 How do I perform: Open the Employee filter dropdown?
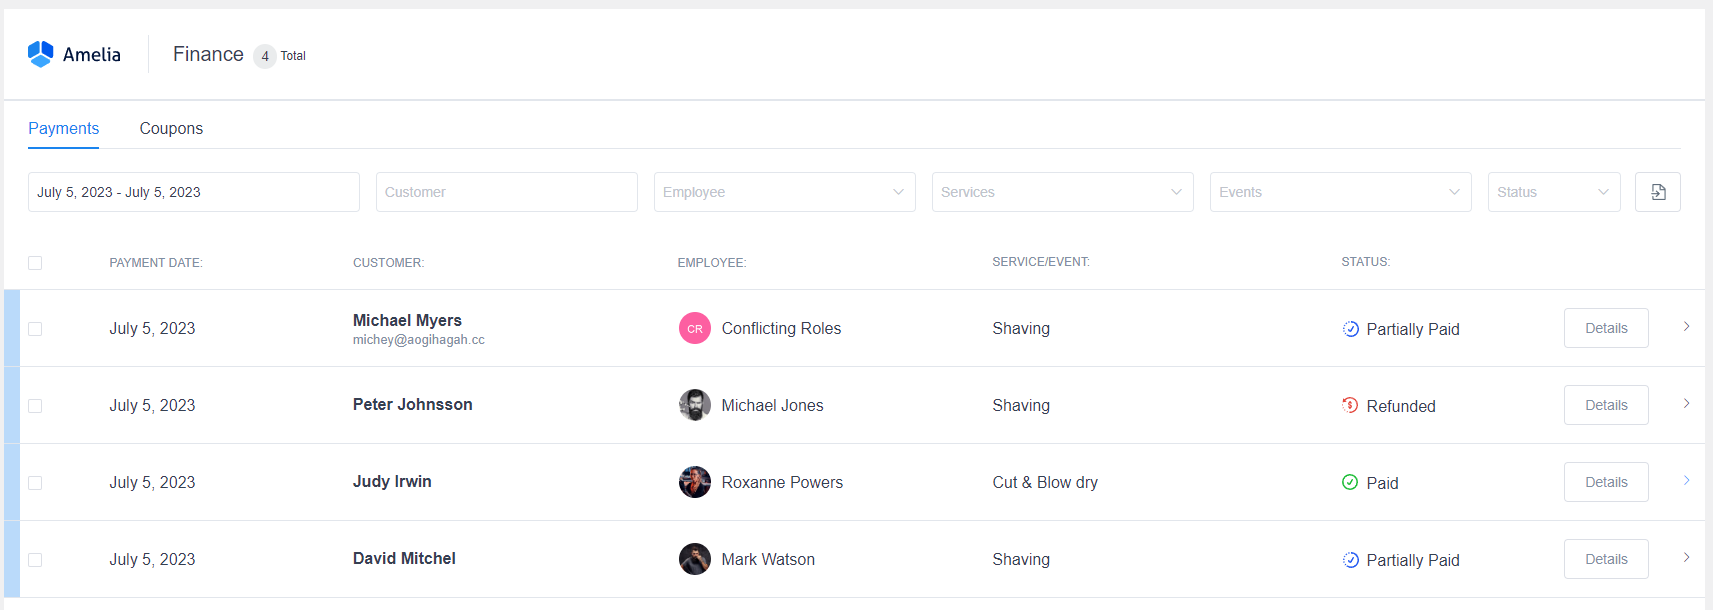click(784, 192)
